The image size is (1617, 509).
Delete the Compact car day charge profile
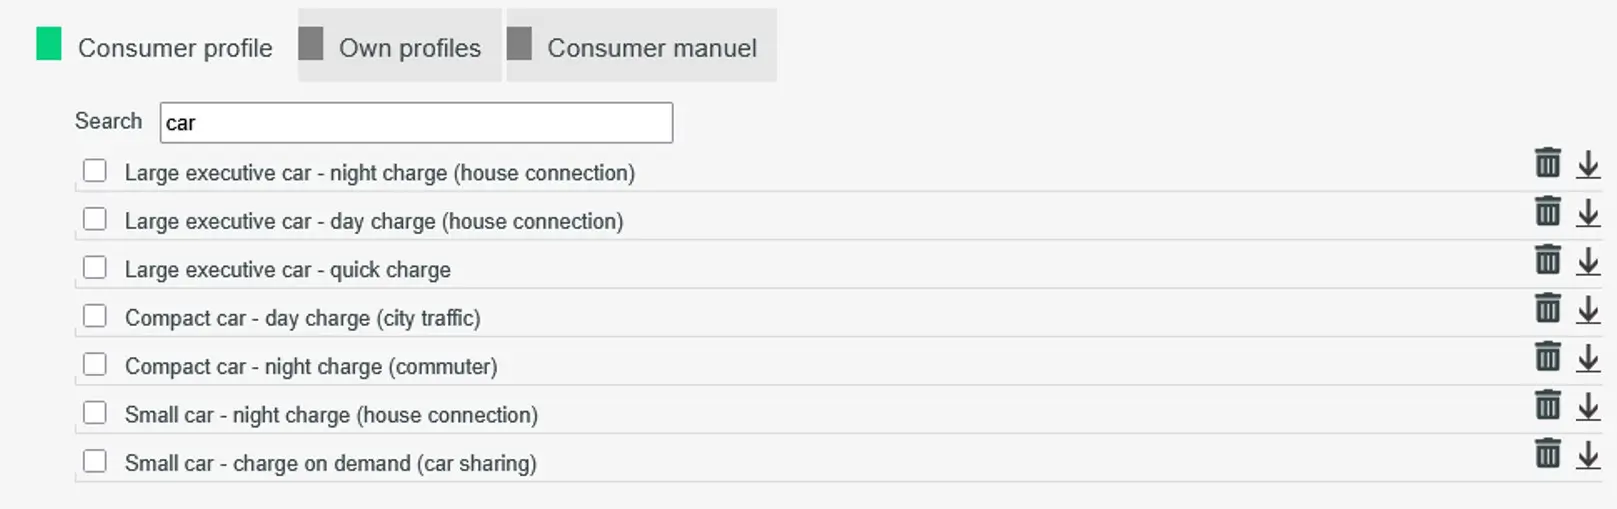[x=1547, y=309]
